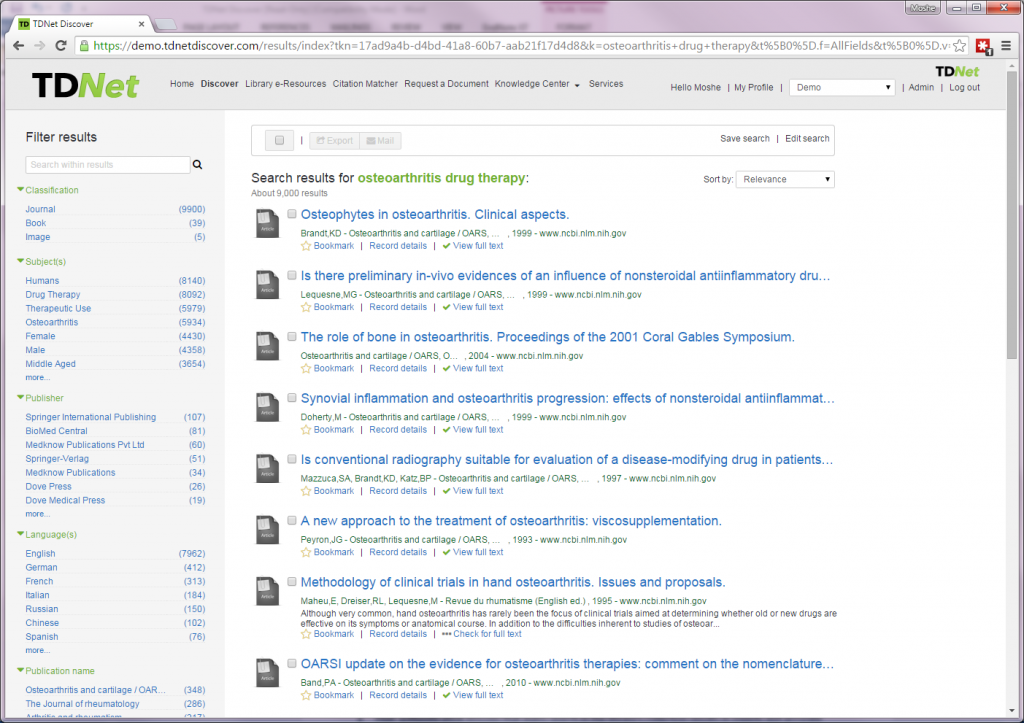Screen dimensions: 1024x723
Task: Go to Home in the navigation
Action: click(x=182, y=84)
